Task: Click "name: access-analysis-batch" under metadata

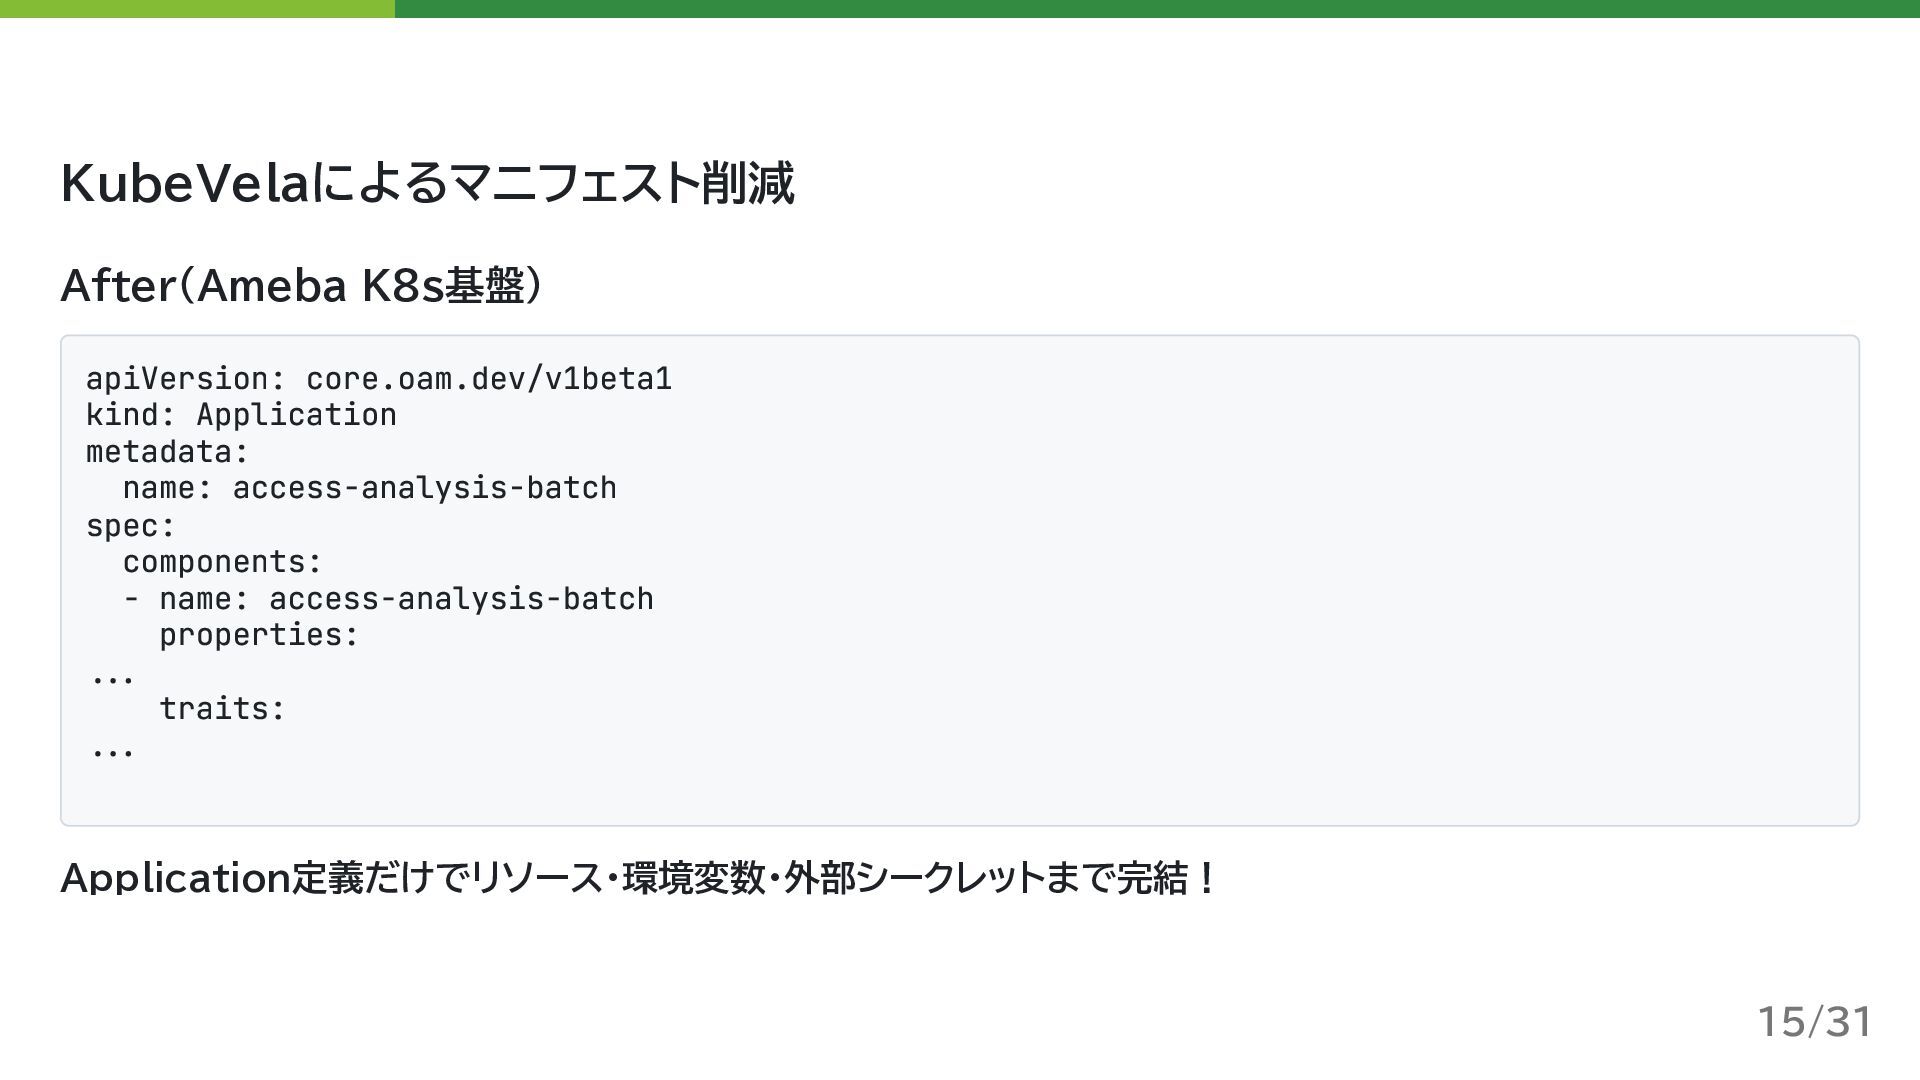Action: tap(369, 489)
